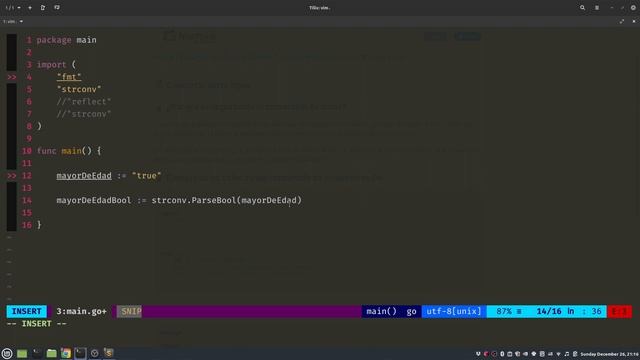Click 'func main()' on line 10
The width and height of the screenshot is (640, 360).
[x=64, y=151]
